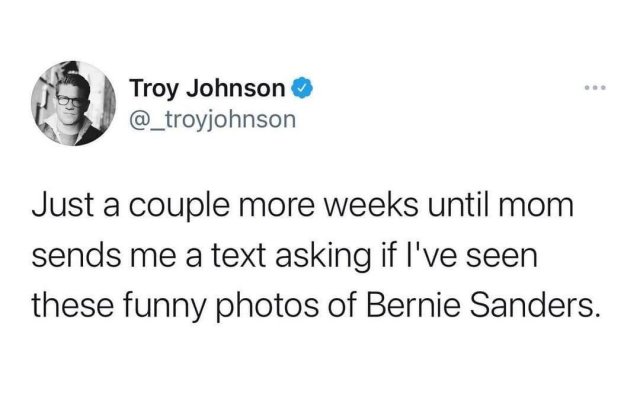The image size is (640, 393).
Task: Click the word 'asking' in the tweet
Action: 322,258
